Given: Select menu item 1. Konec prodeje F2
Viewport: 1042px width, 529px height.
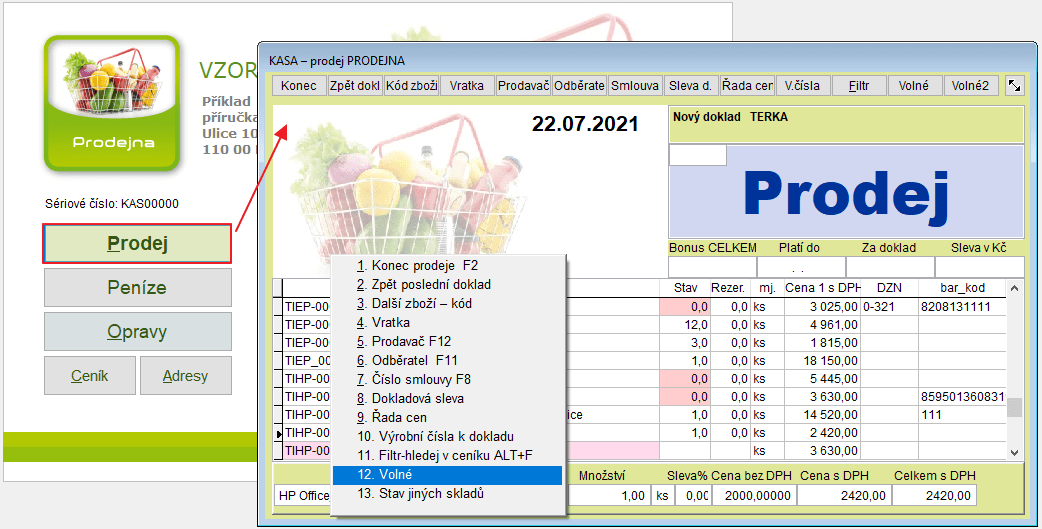Looking at the screenshot, I should (x=447, y=266).
